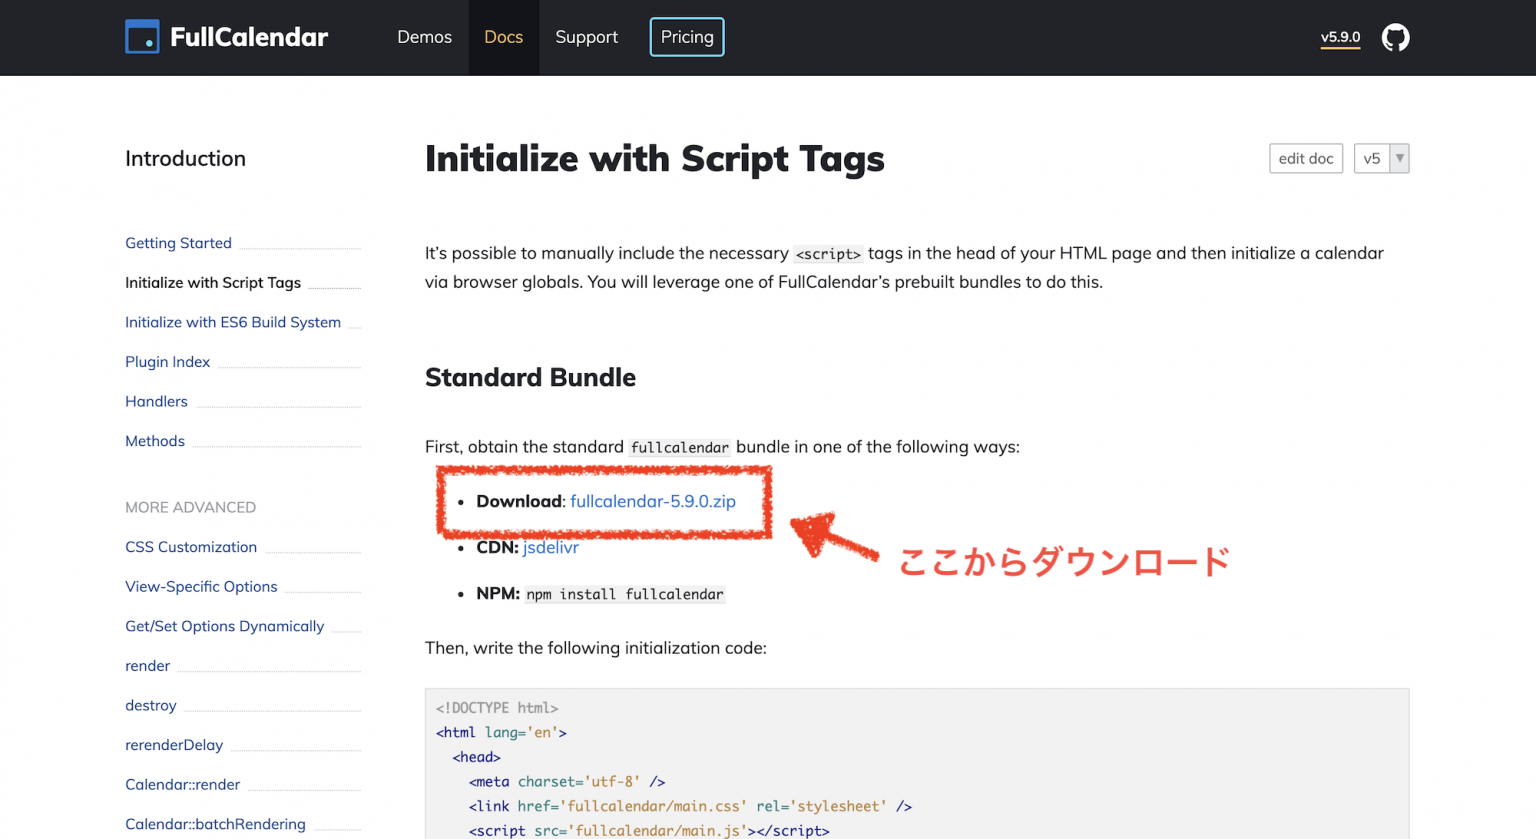Open the v5 version dropdown
1536x839 pixels.
click(x=1397, y=158)
